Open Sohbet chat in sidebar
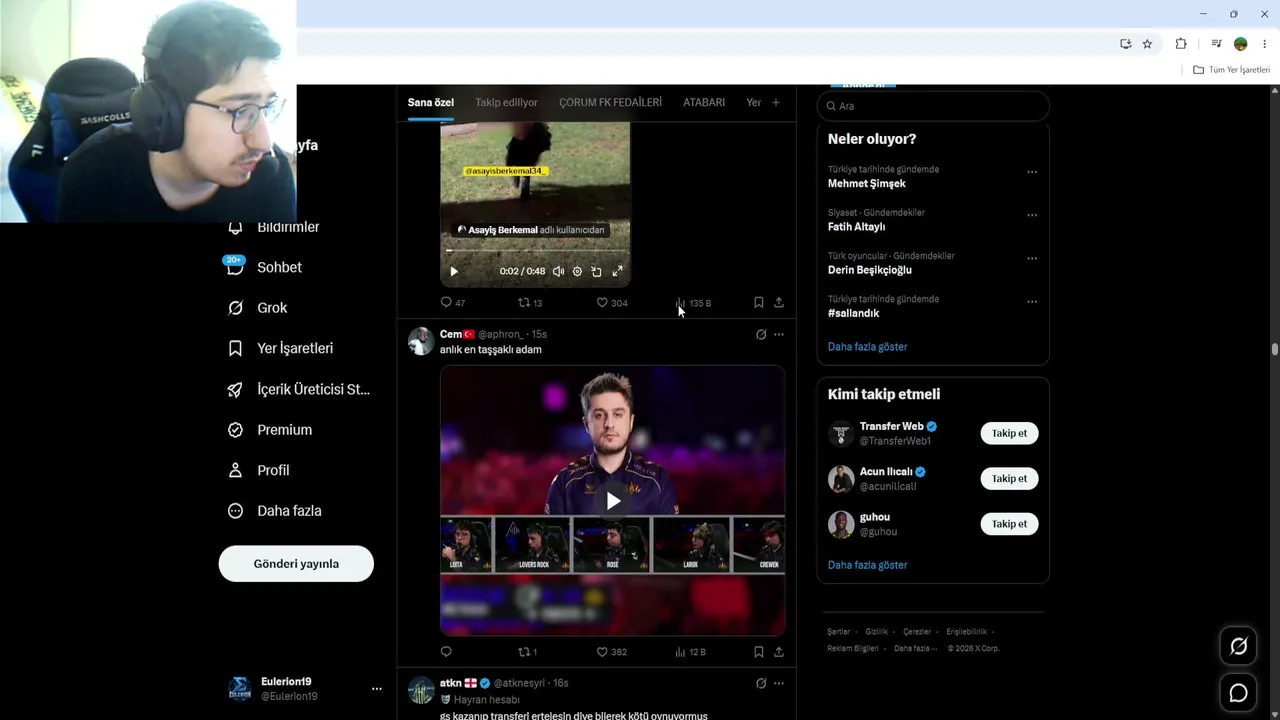This screenshot has width=1280, height=720. (x=265, y=267)
